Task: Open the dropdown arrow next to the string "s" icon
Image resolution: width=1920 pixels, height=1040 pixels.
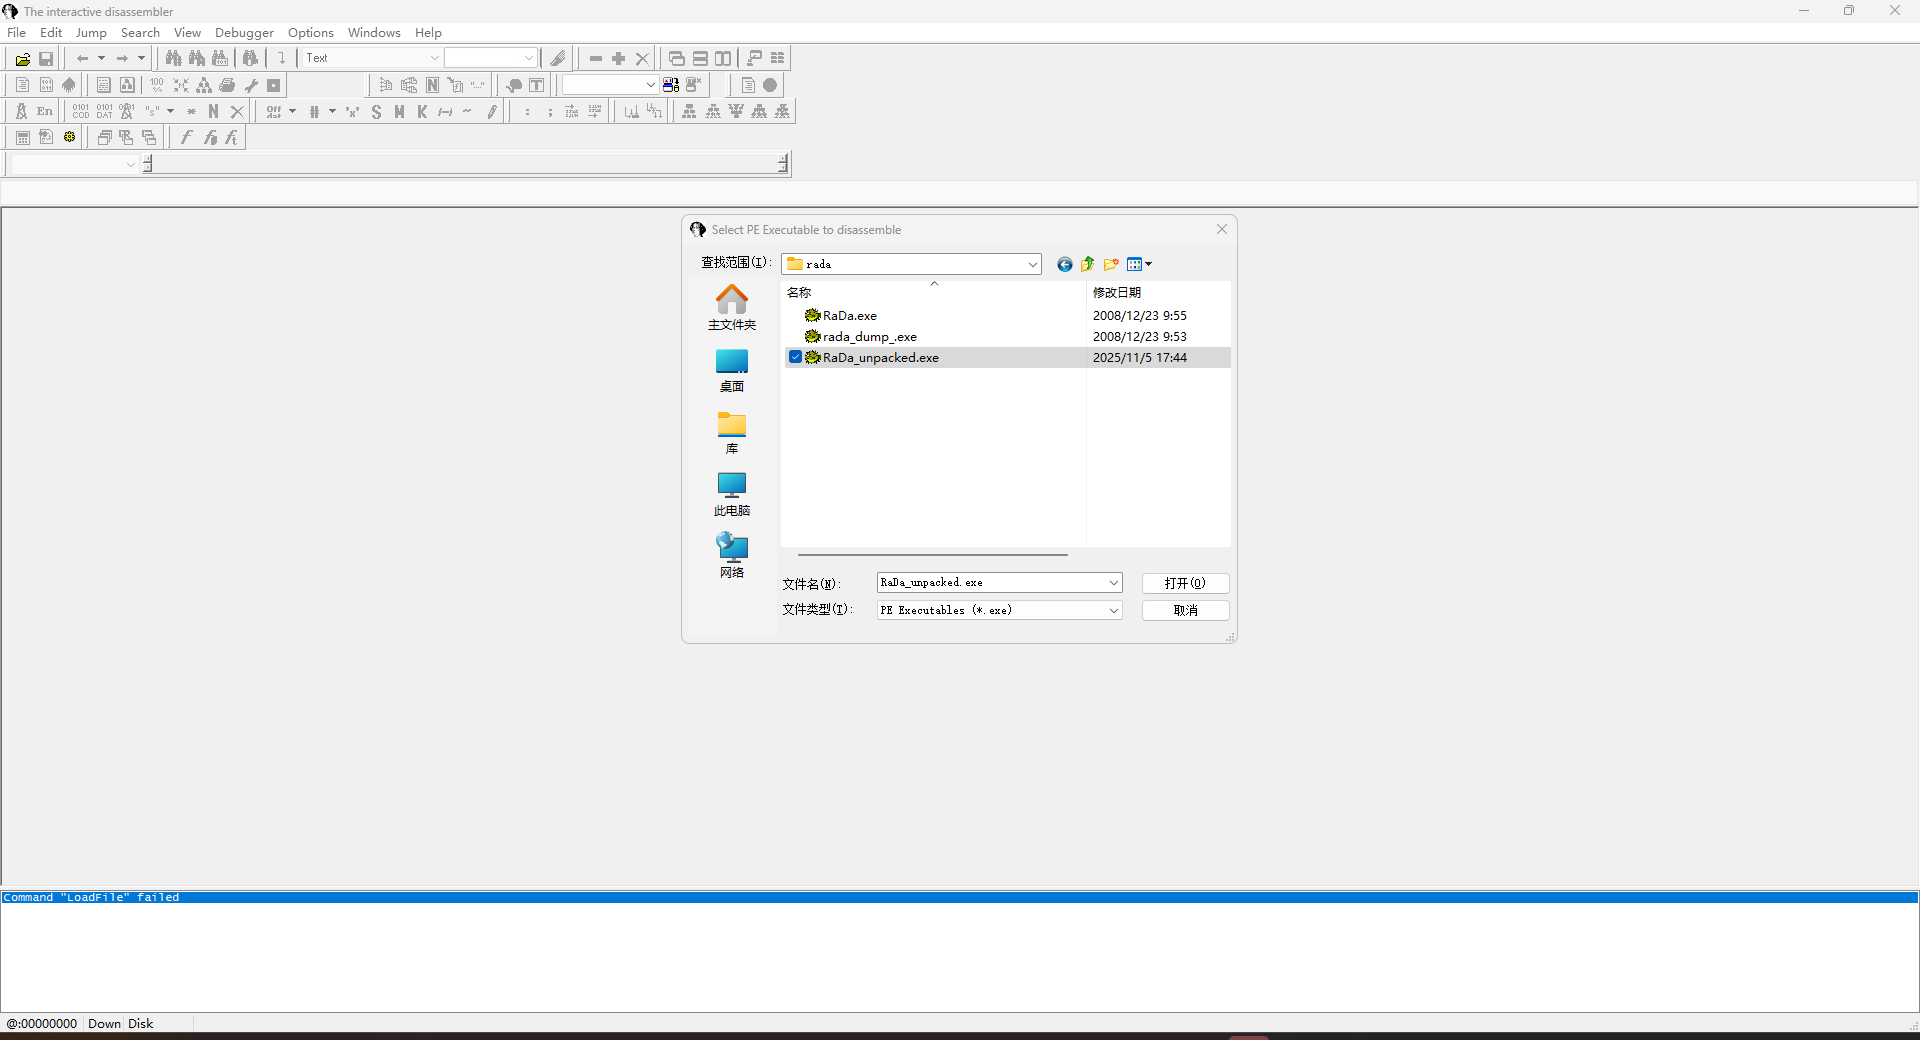Action: pos(171,112)
